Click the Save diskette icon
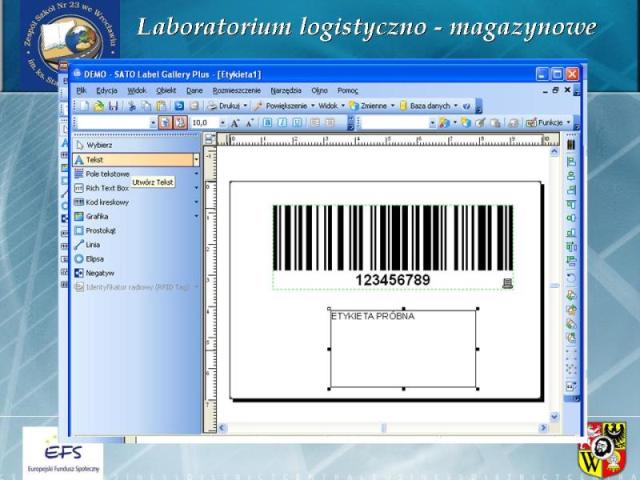 [113, 106]
